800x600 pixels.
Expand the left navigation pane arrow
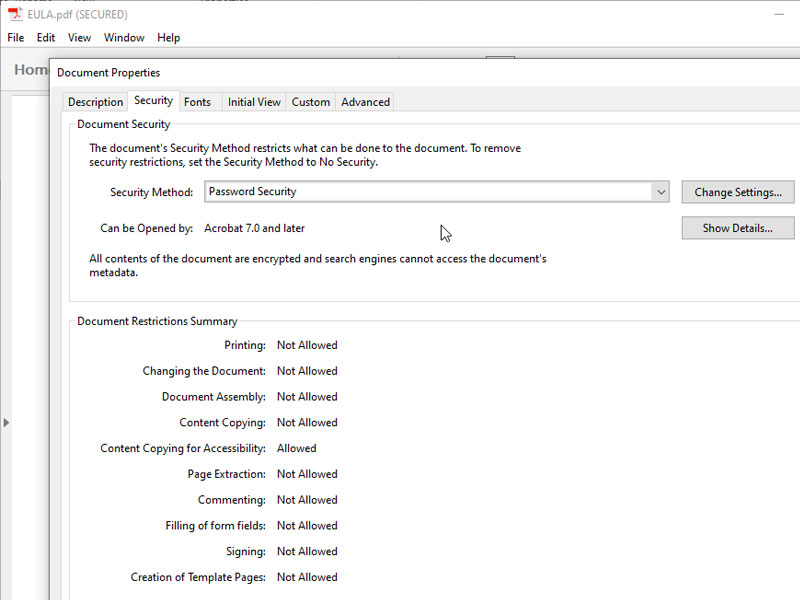tap(6, 422)
